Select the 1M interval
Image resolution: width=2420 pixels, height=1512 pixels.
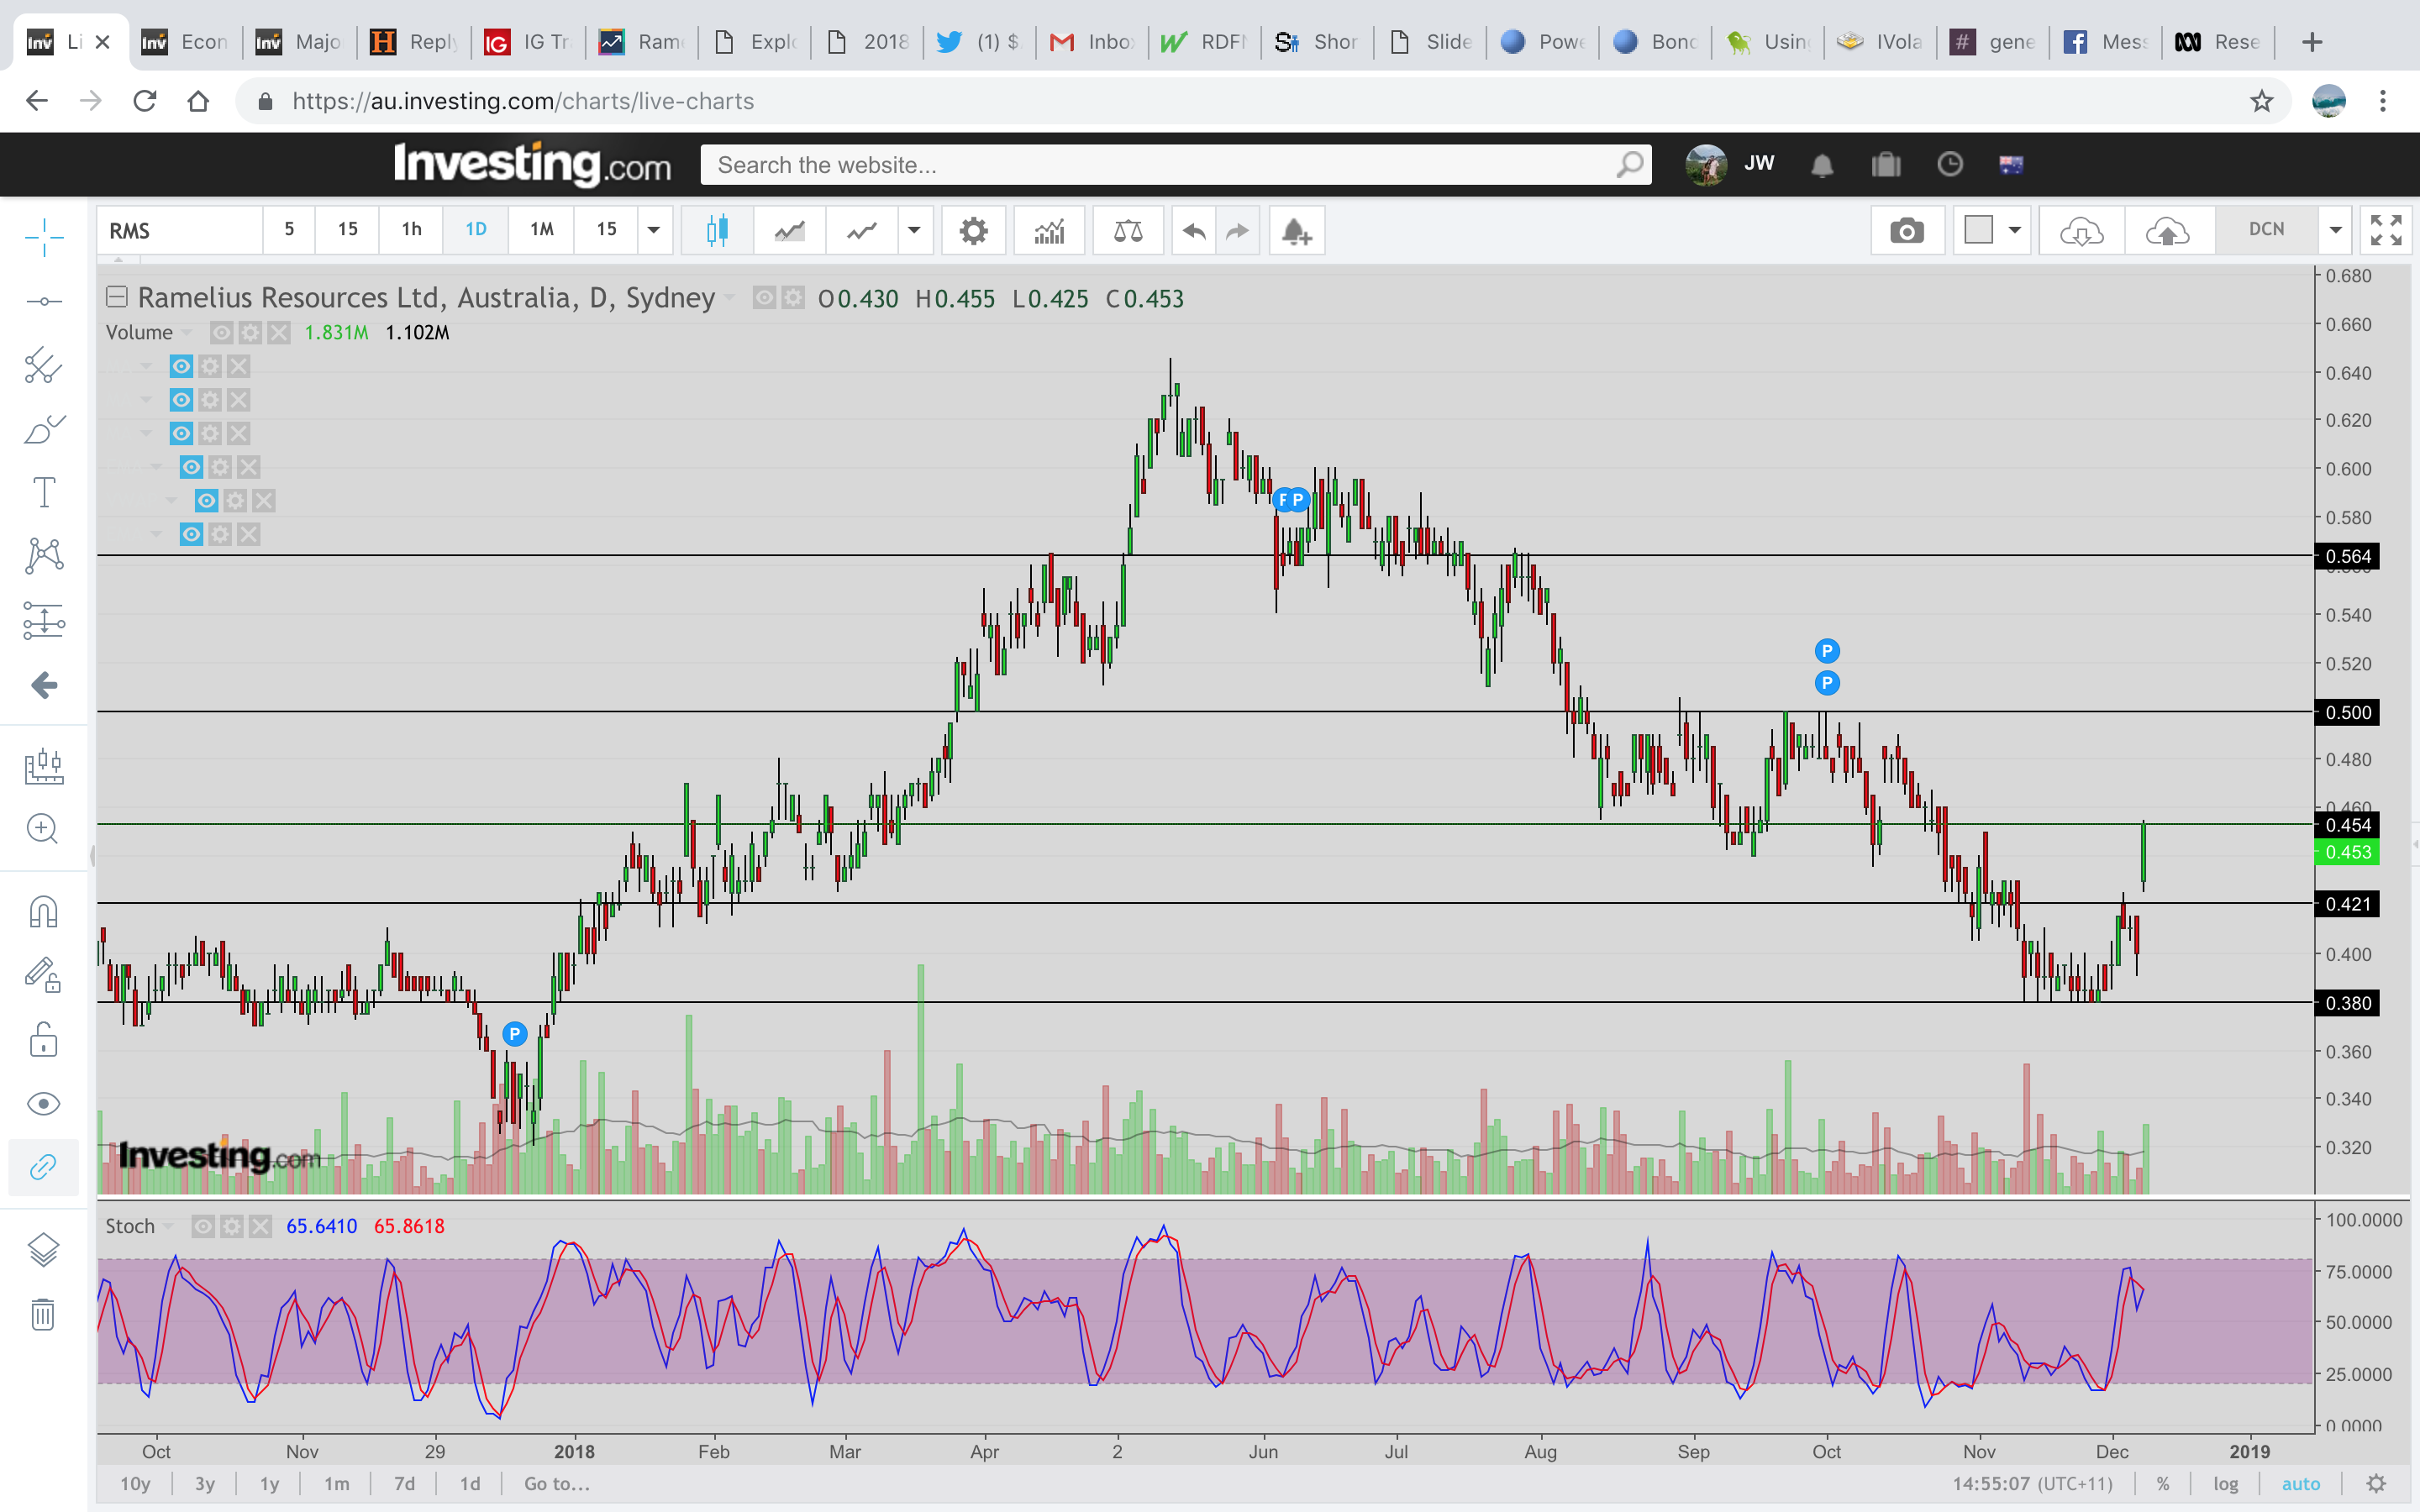[542, 230]
